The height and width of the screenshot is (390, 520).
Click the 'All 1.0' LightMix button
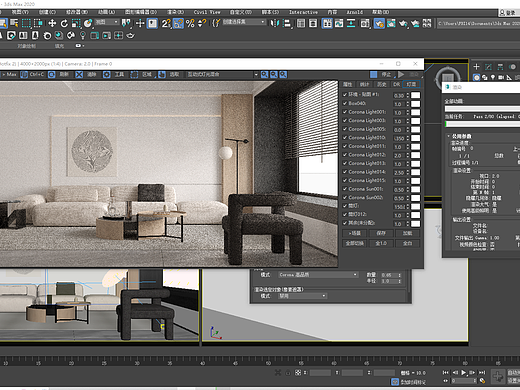coord(381,243)
